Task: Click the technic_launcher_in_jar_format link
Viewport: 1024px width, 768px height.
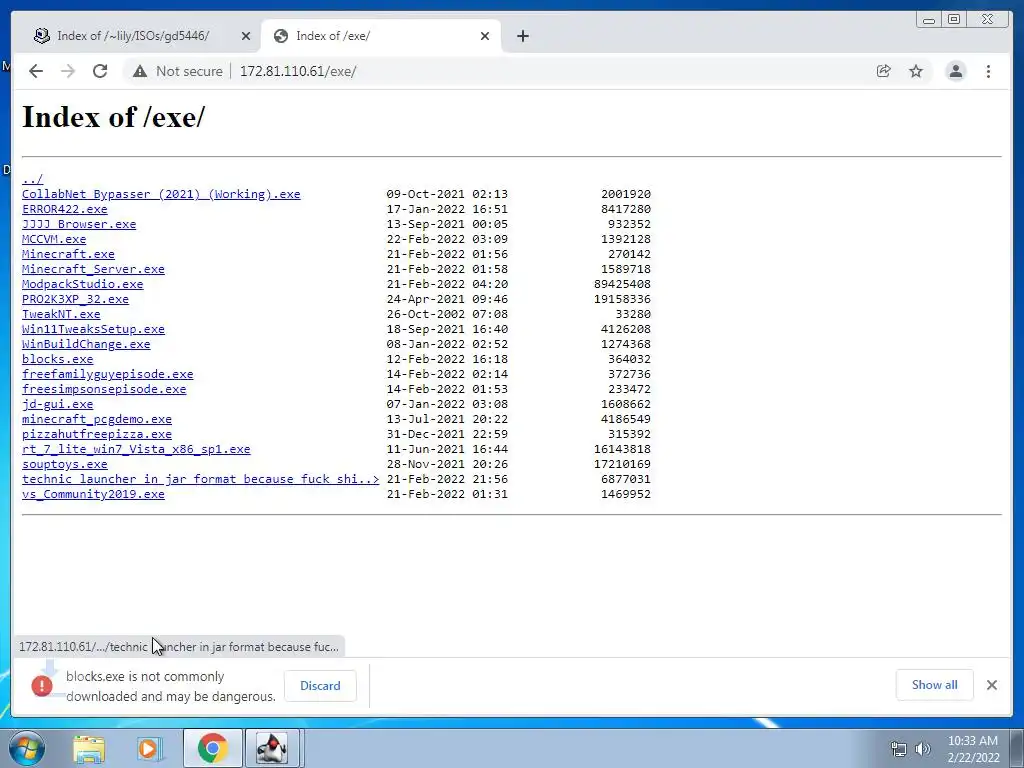Action: [x=200, y=479]
